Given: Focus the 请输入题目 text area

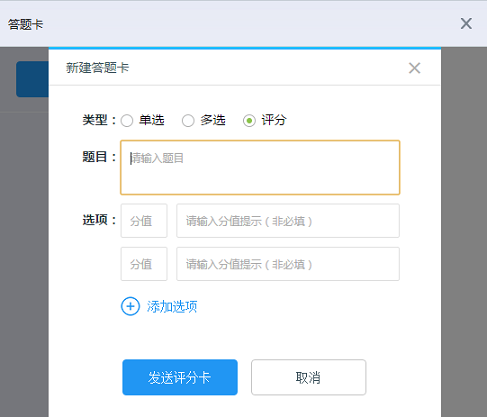Looking at the screenshot, I should 260,167.
